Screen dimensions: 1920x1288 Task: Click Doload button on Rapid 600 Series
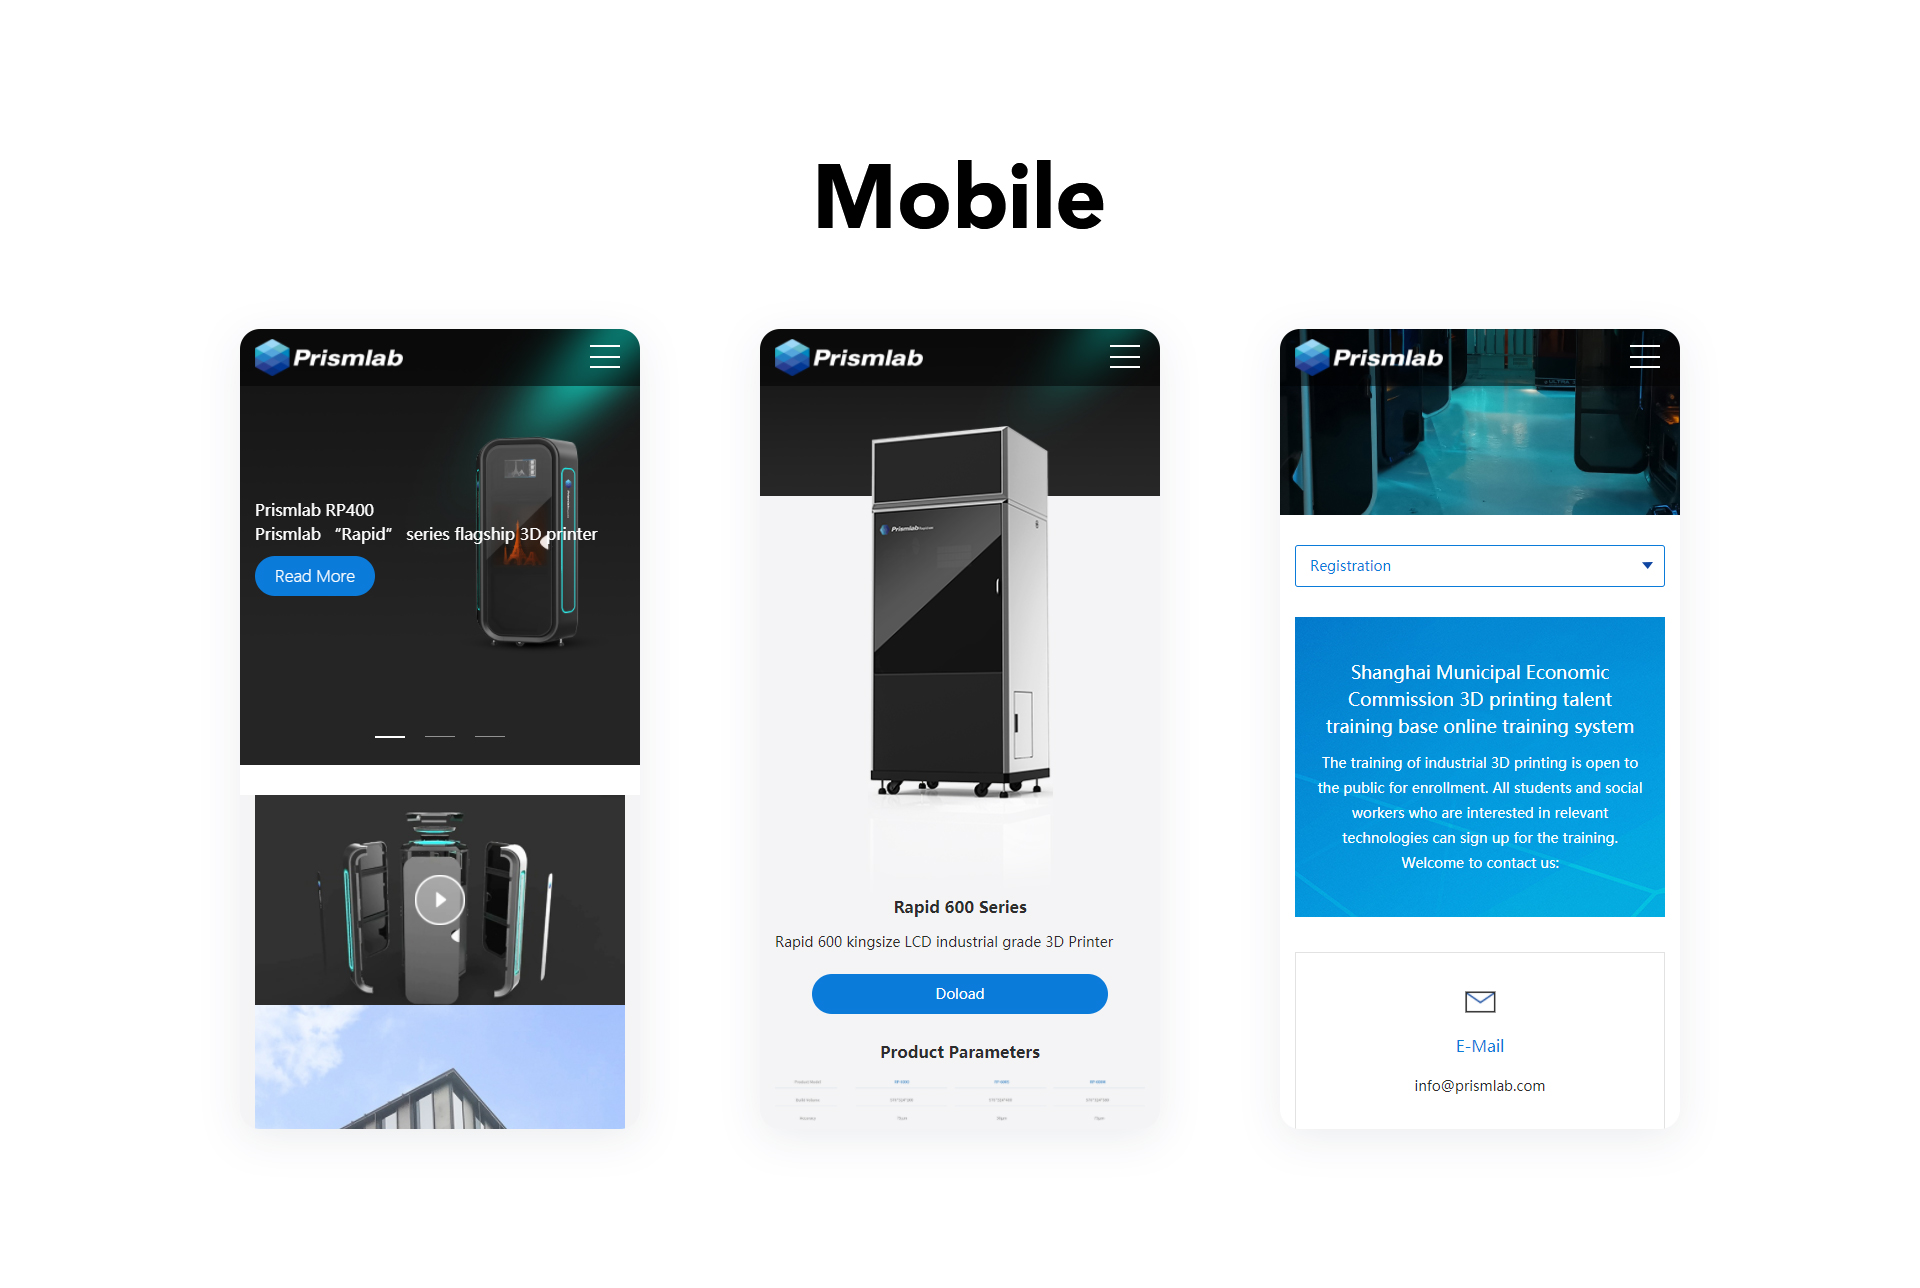[x=959, y=993]
